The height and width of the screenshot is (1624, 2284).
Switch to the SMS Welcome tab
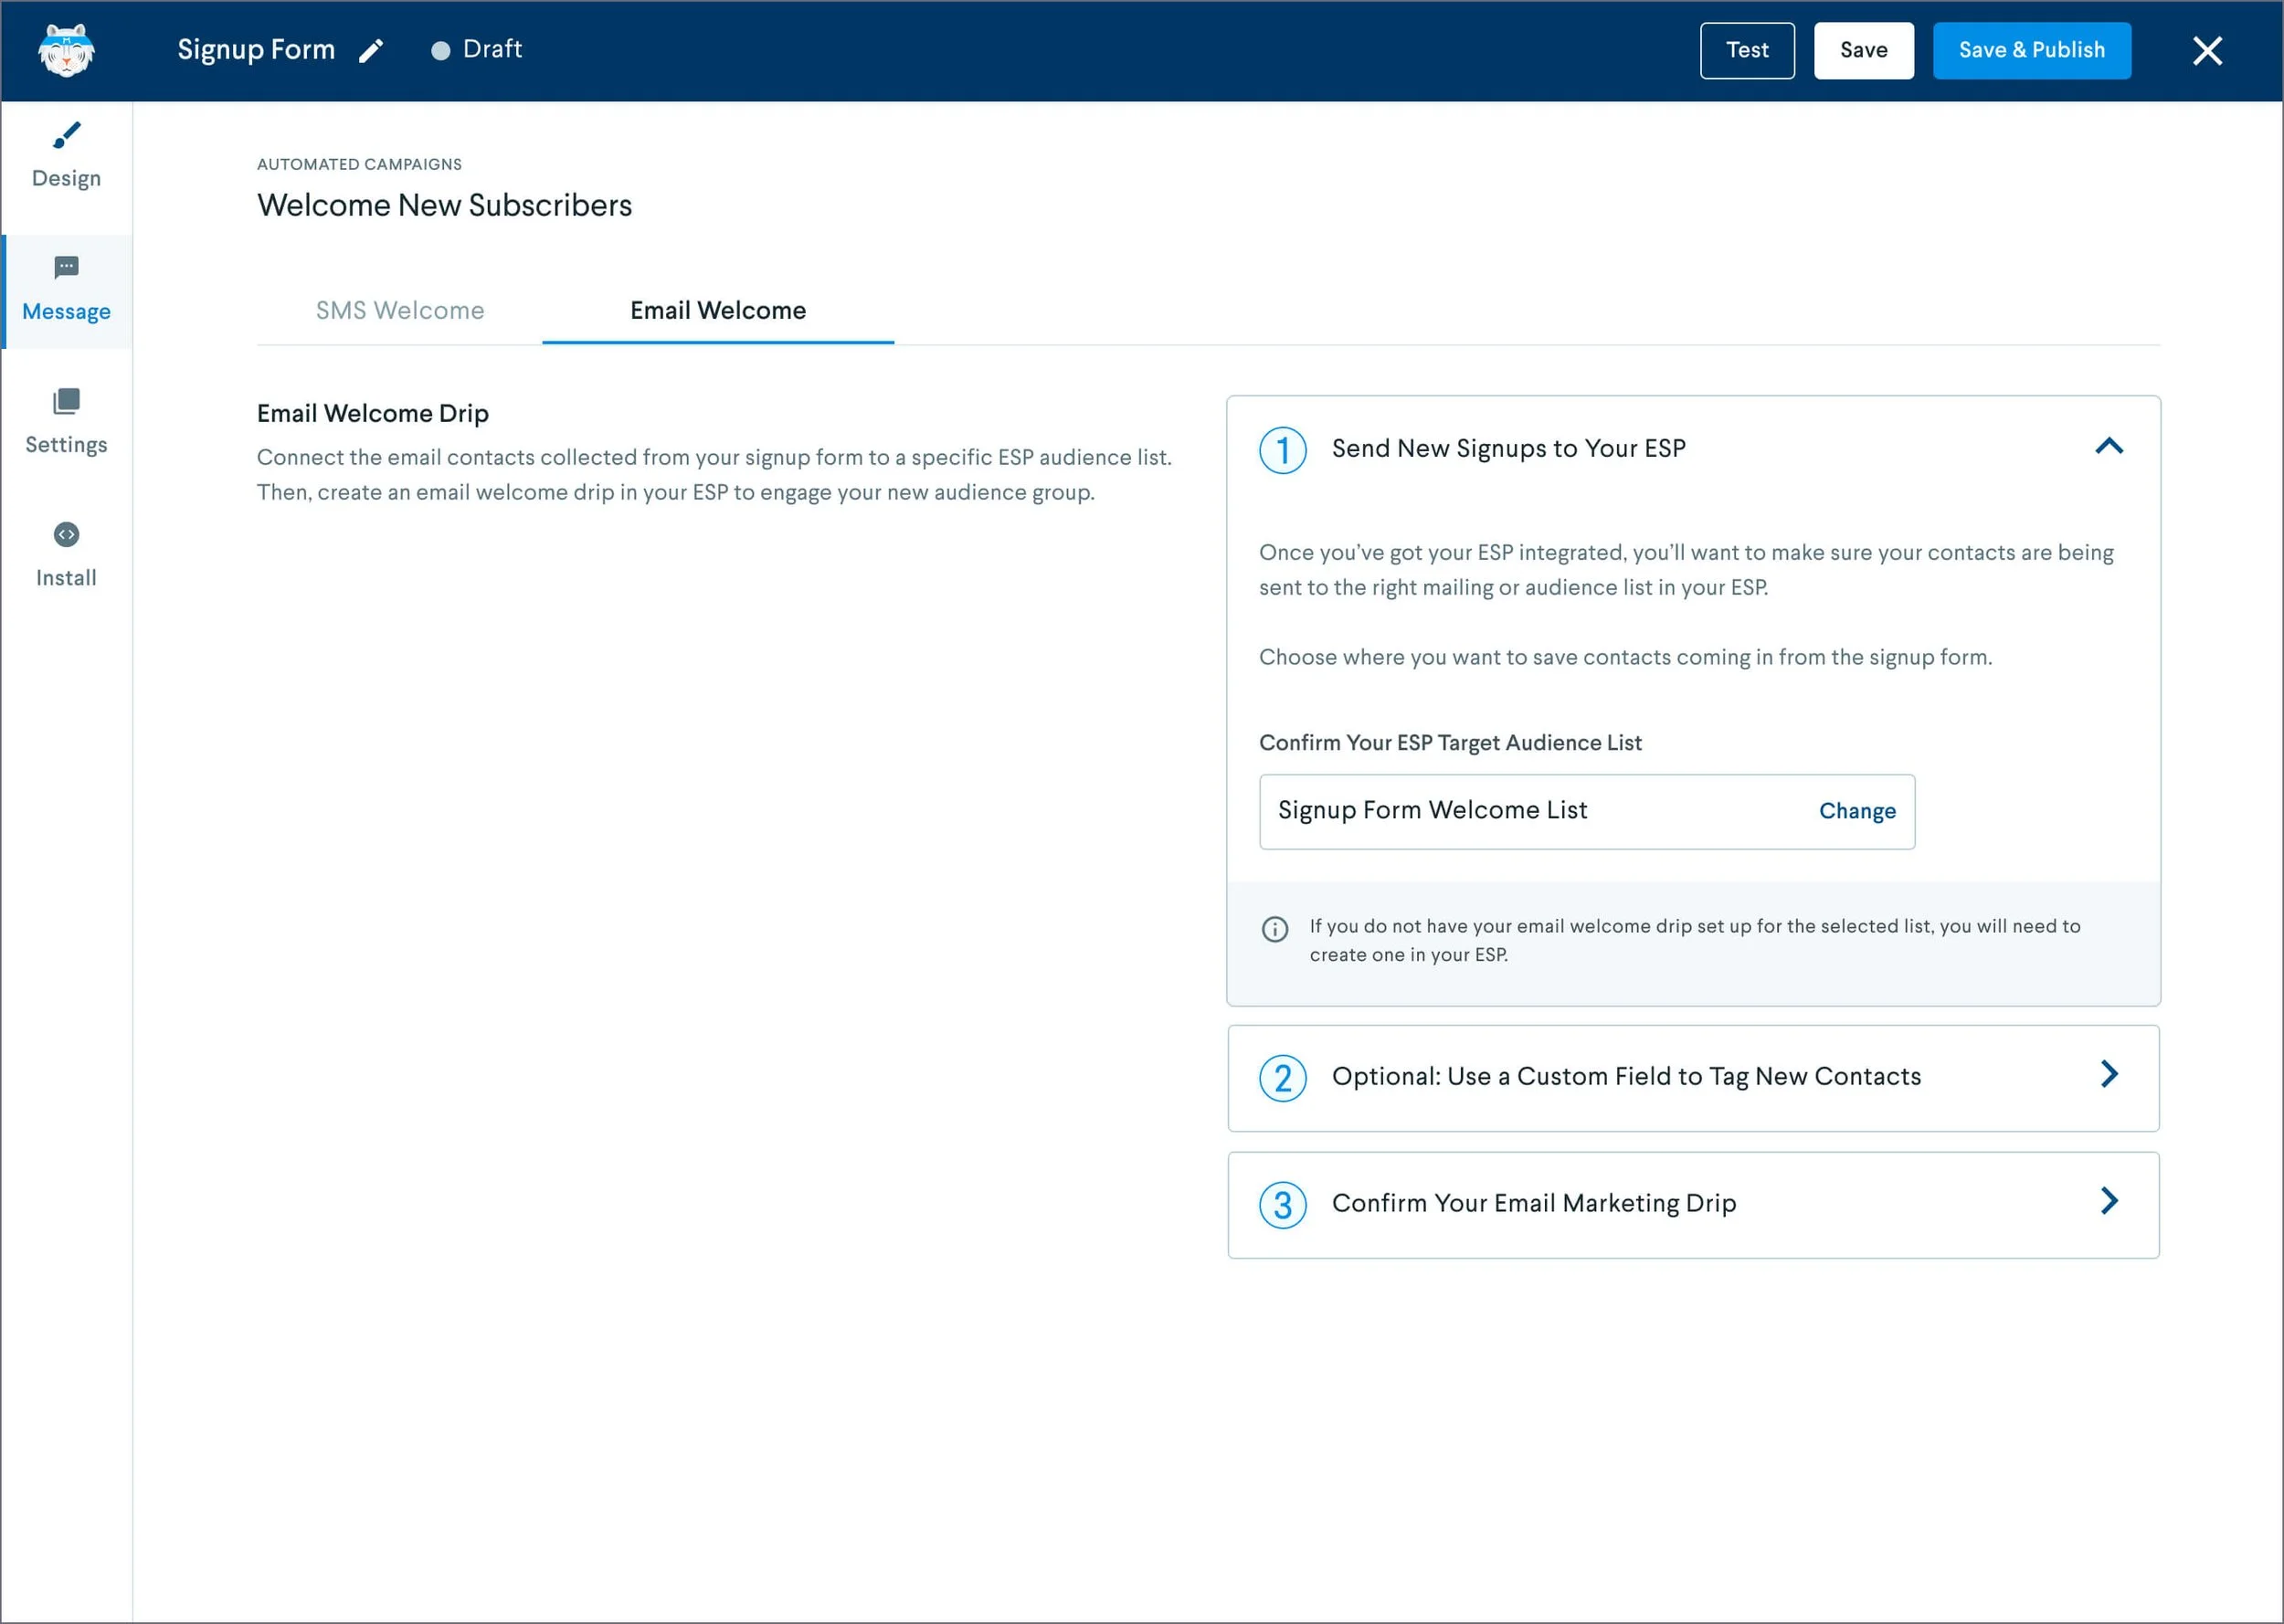(x=400, y=311)
